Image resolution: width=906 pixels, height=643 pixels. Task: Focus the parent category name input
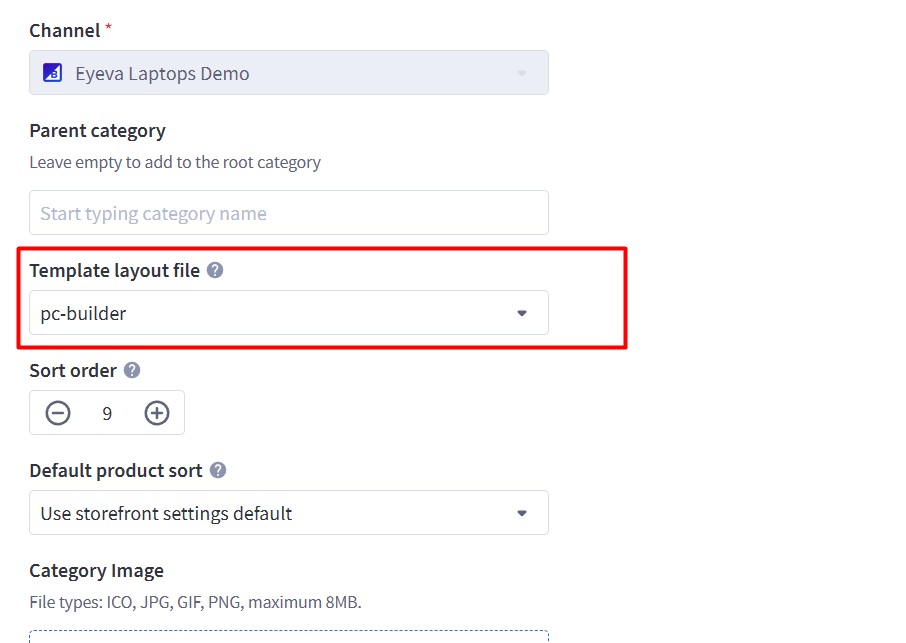pyautogui.click(x=289, y=213)
